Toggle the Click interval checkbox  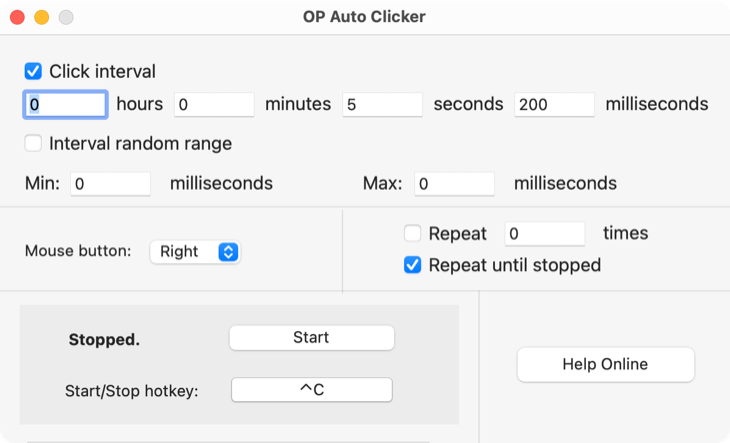click(x=33, y=72)
